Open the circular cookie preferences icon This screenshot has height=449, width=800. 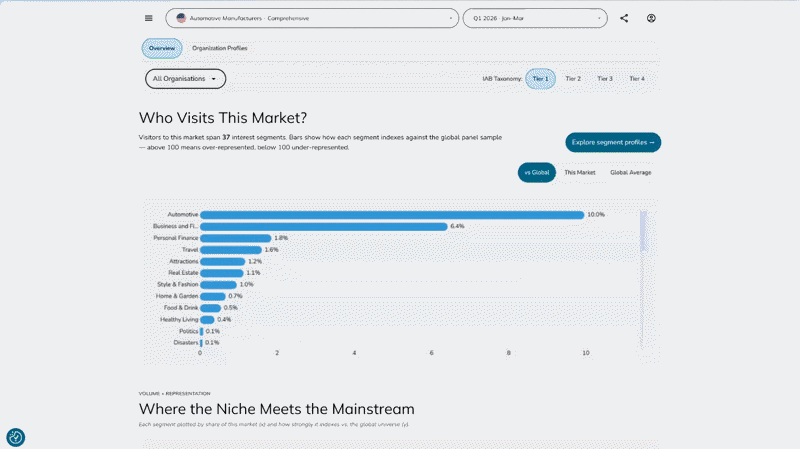15,437
